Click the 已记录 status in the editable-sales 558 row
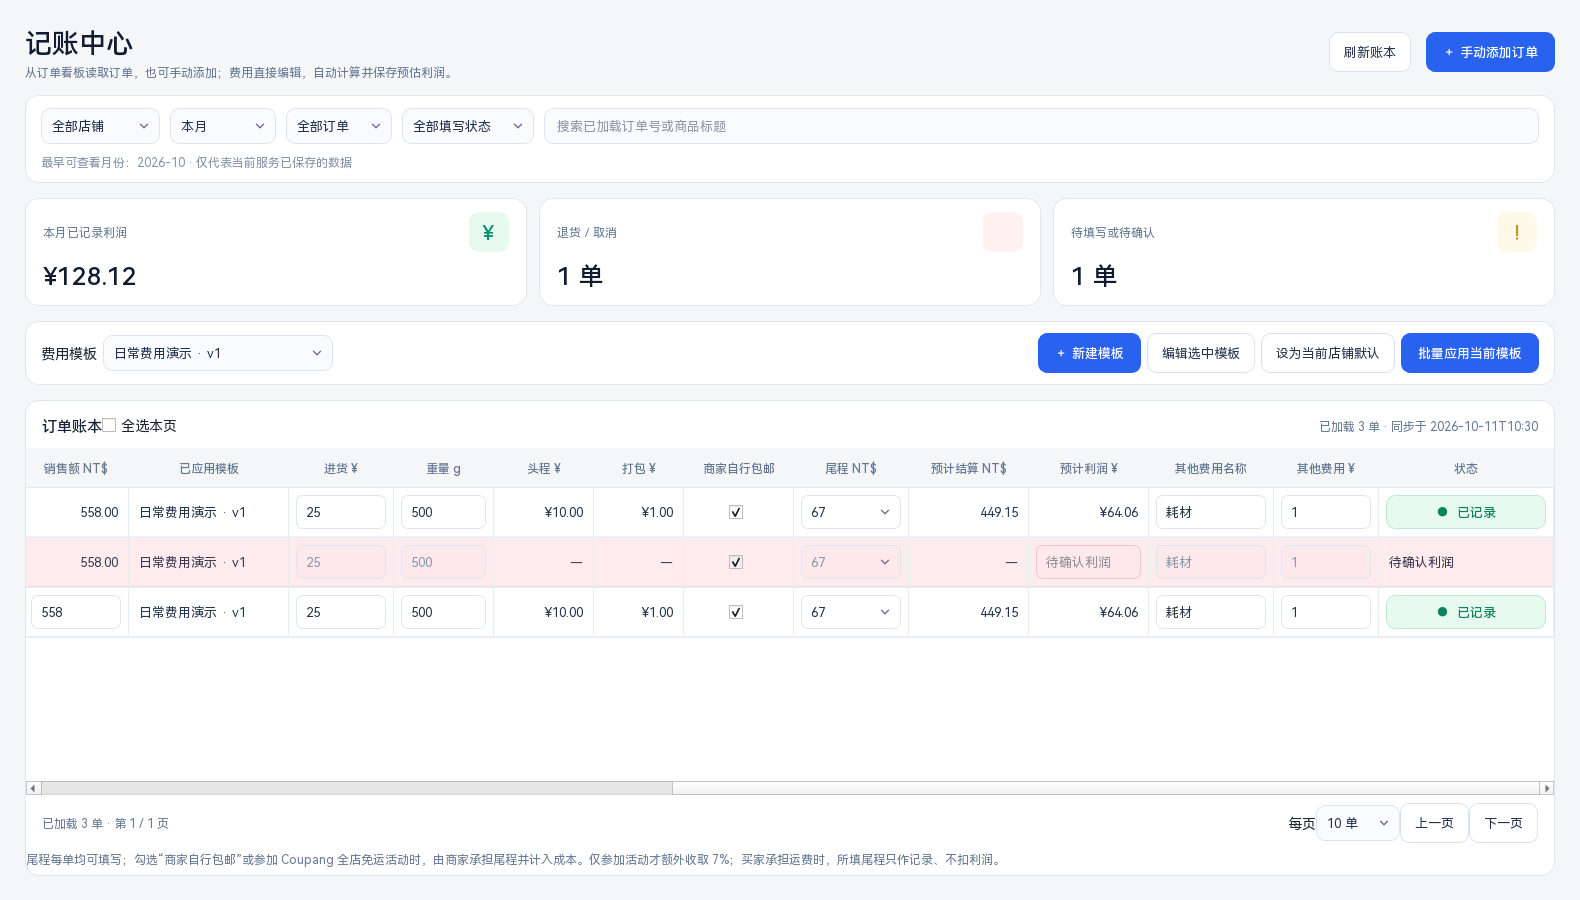The width and height of the screenshot is (1580, 900). 1466,612
